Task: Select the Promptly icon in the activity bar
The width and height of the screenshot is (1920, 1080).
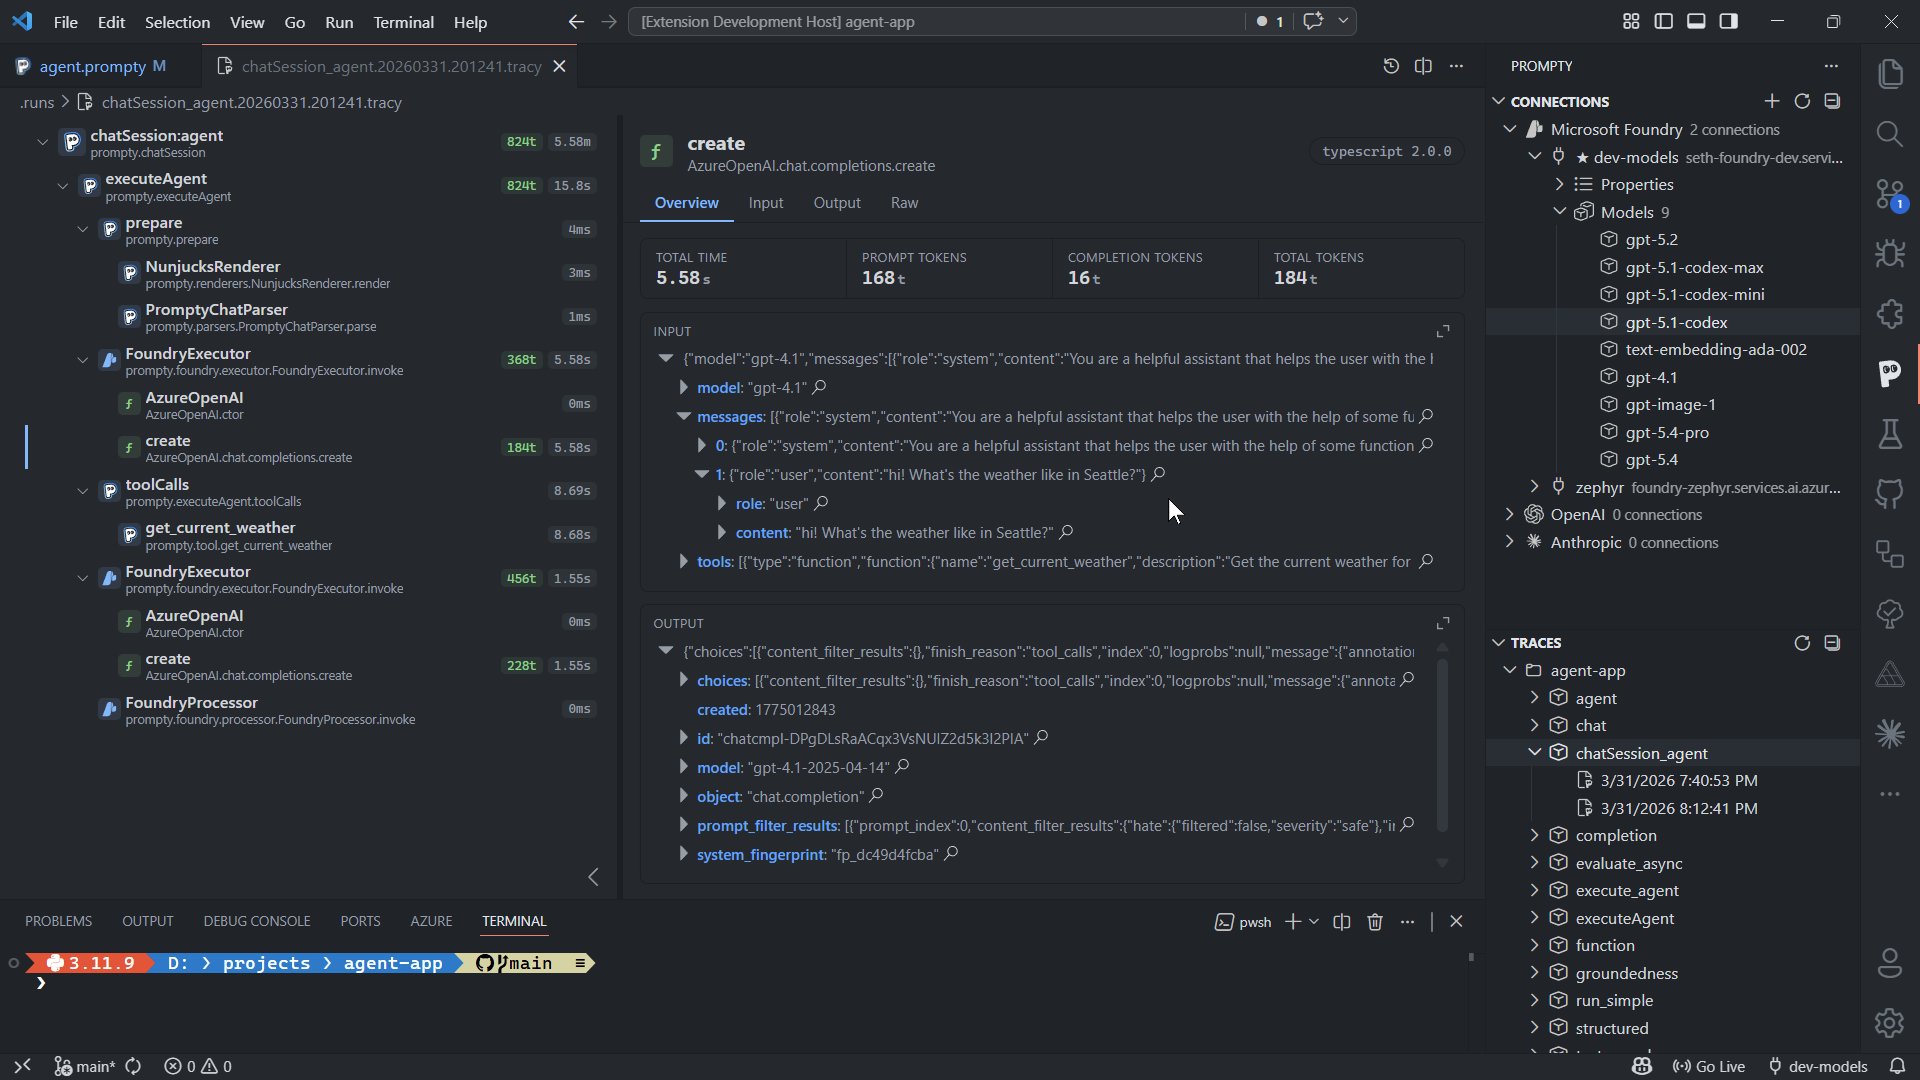Action: tap(1890, 375)
